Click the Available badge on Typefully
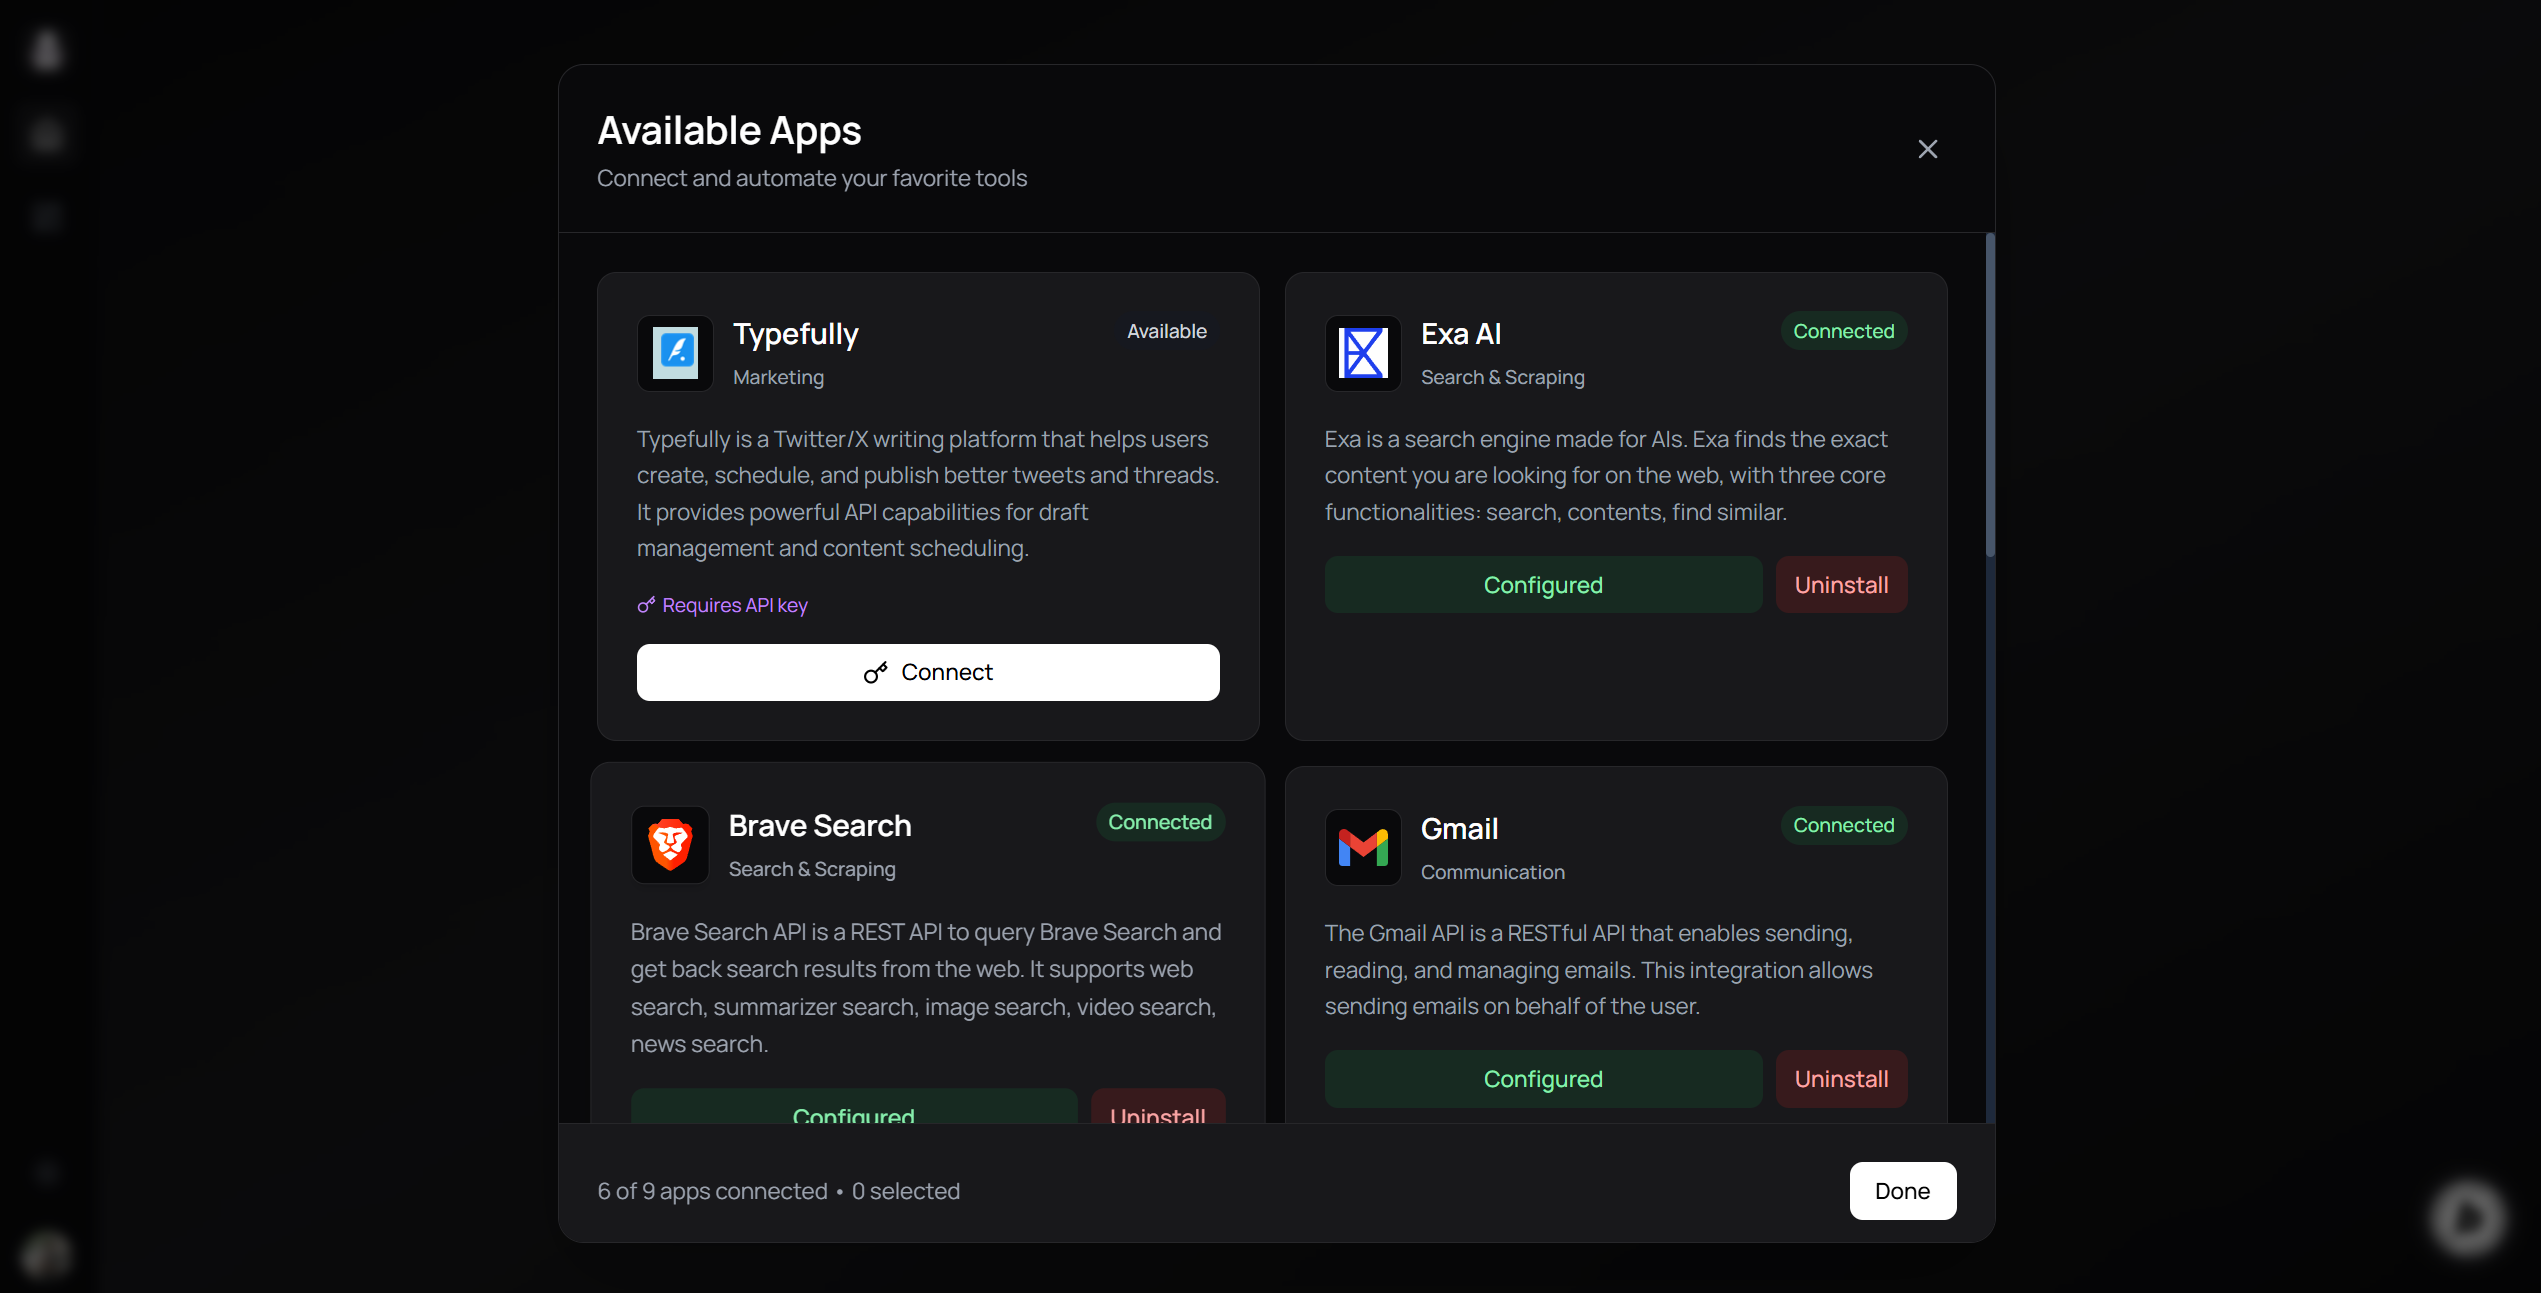The height and width of the screenshot is (1293, 2541). click(x=1166, y=331)
